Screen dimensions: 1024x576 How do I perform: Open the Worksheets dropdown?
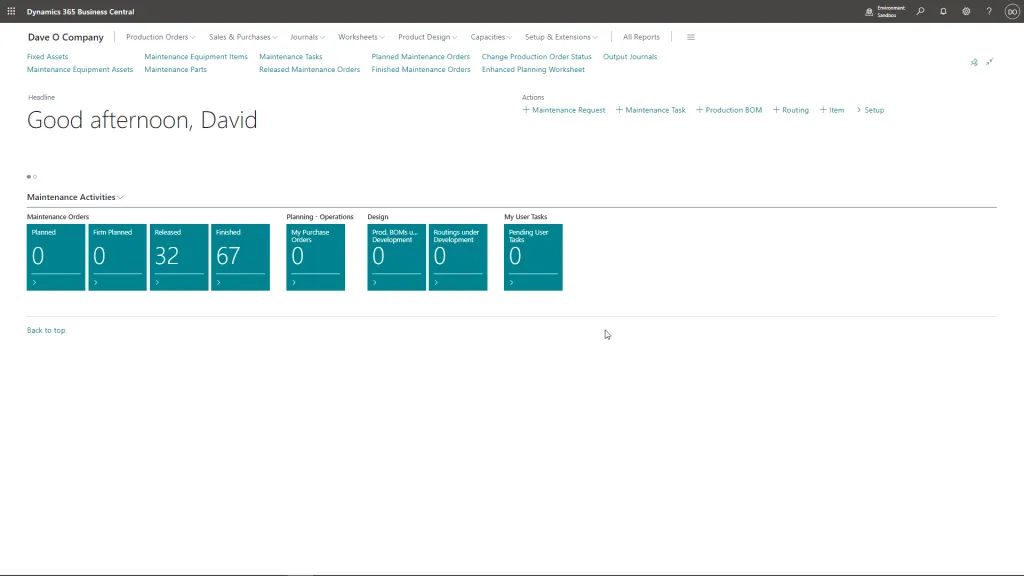pyautogui.click(x=360, y=36)
